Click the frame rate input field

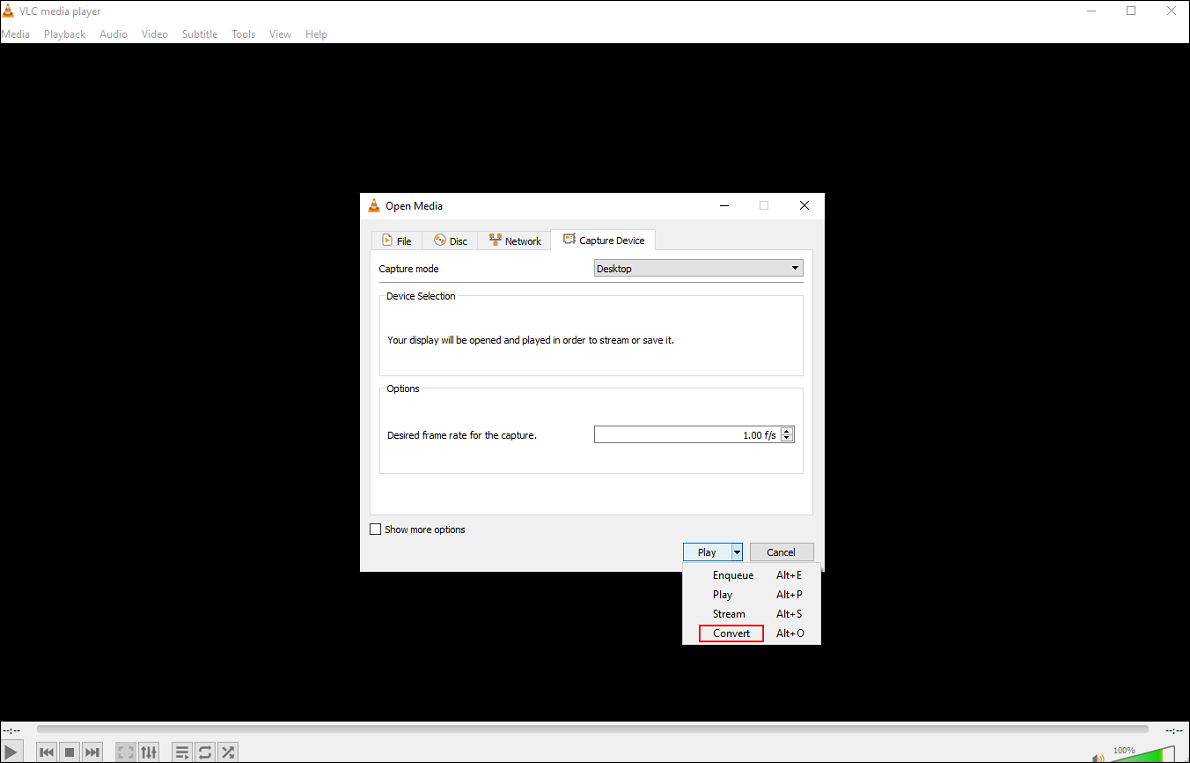[685, 433]
